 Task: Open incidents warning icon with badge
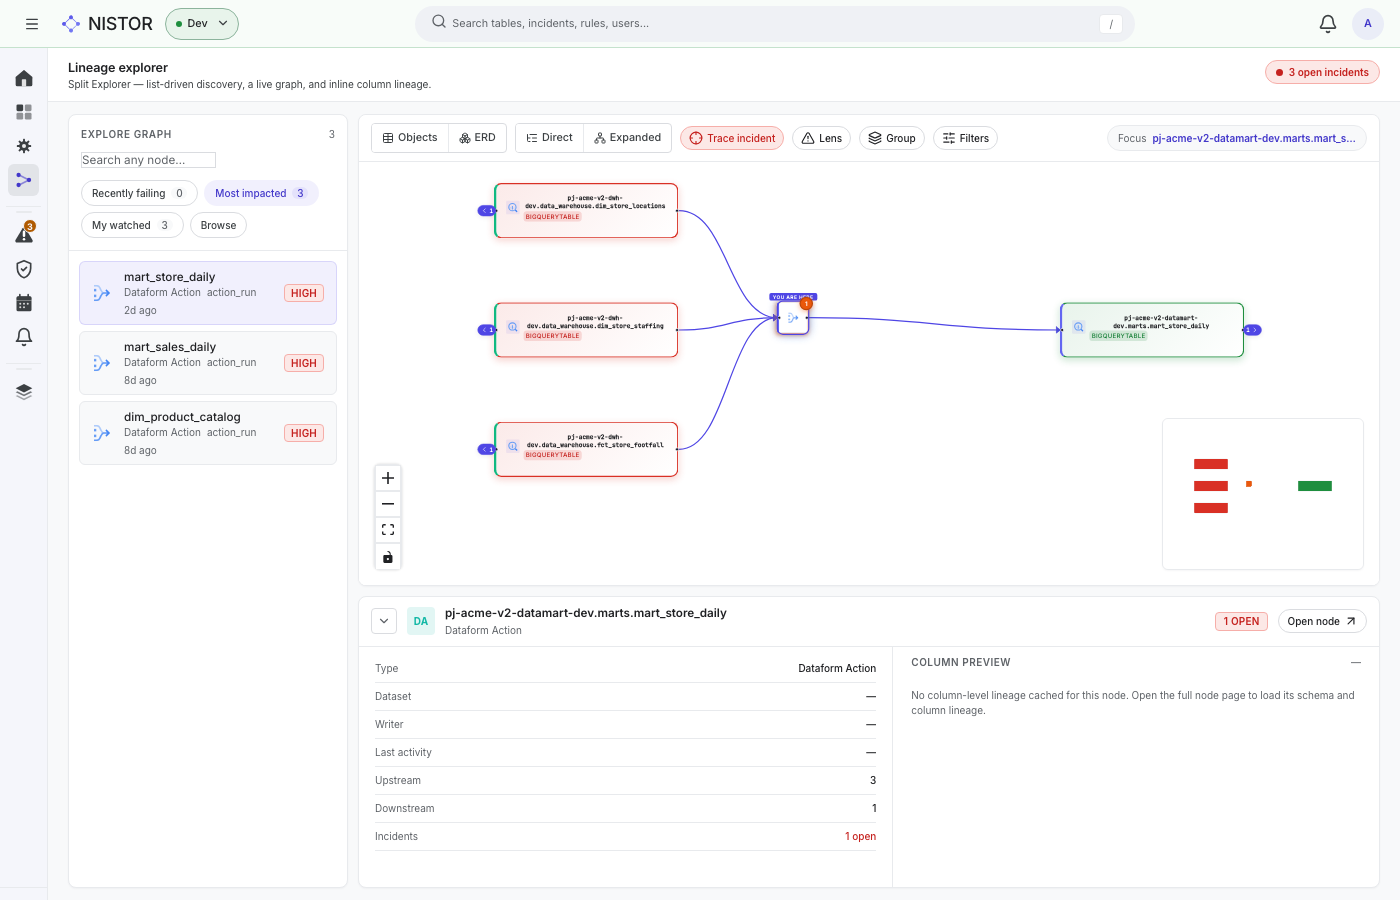(x=24, y=234)
